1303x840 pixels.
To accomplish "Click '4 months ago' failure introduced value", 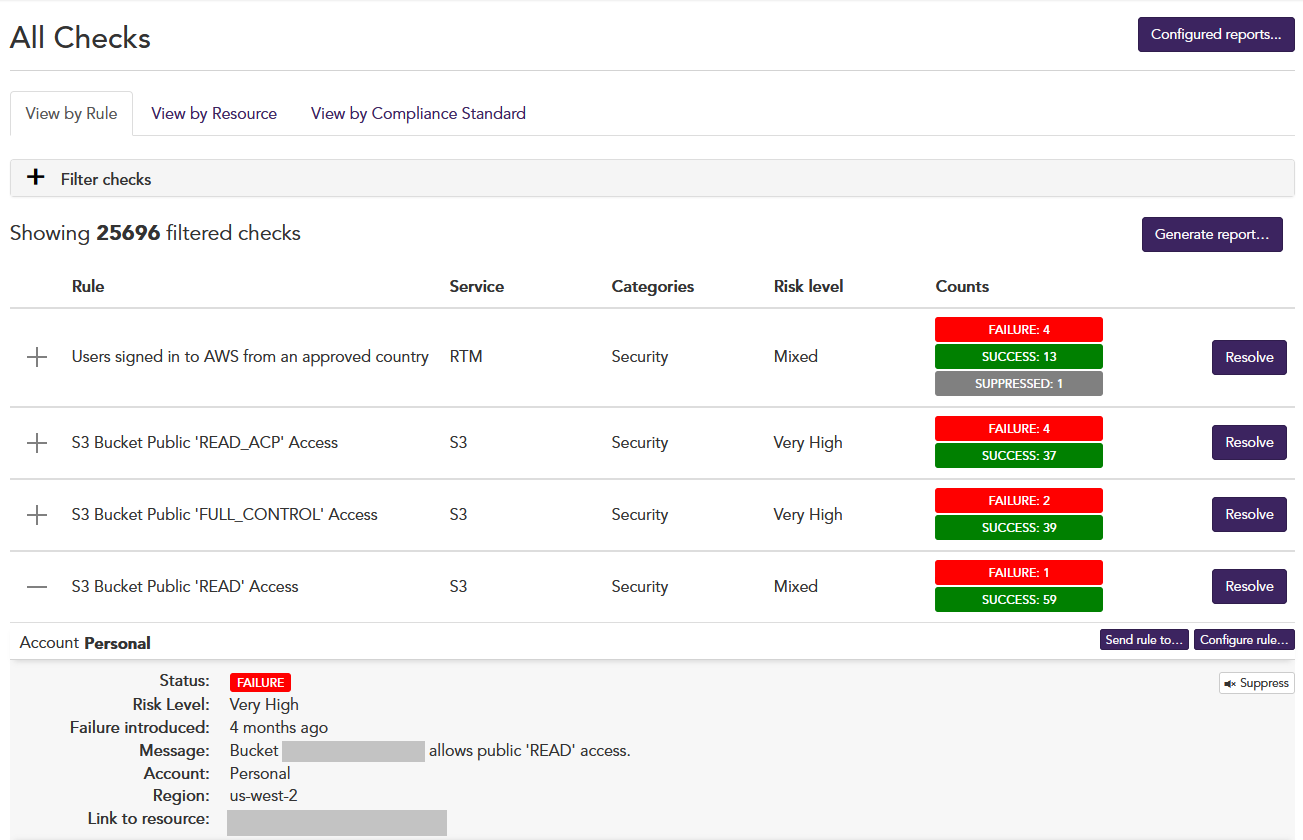I will coord(279,727).
